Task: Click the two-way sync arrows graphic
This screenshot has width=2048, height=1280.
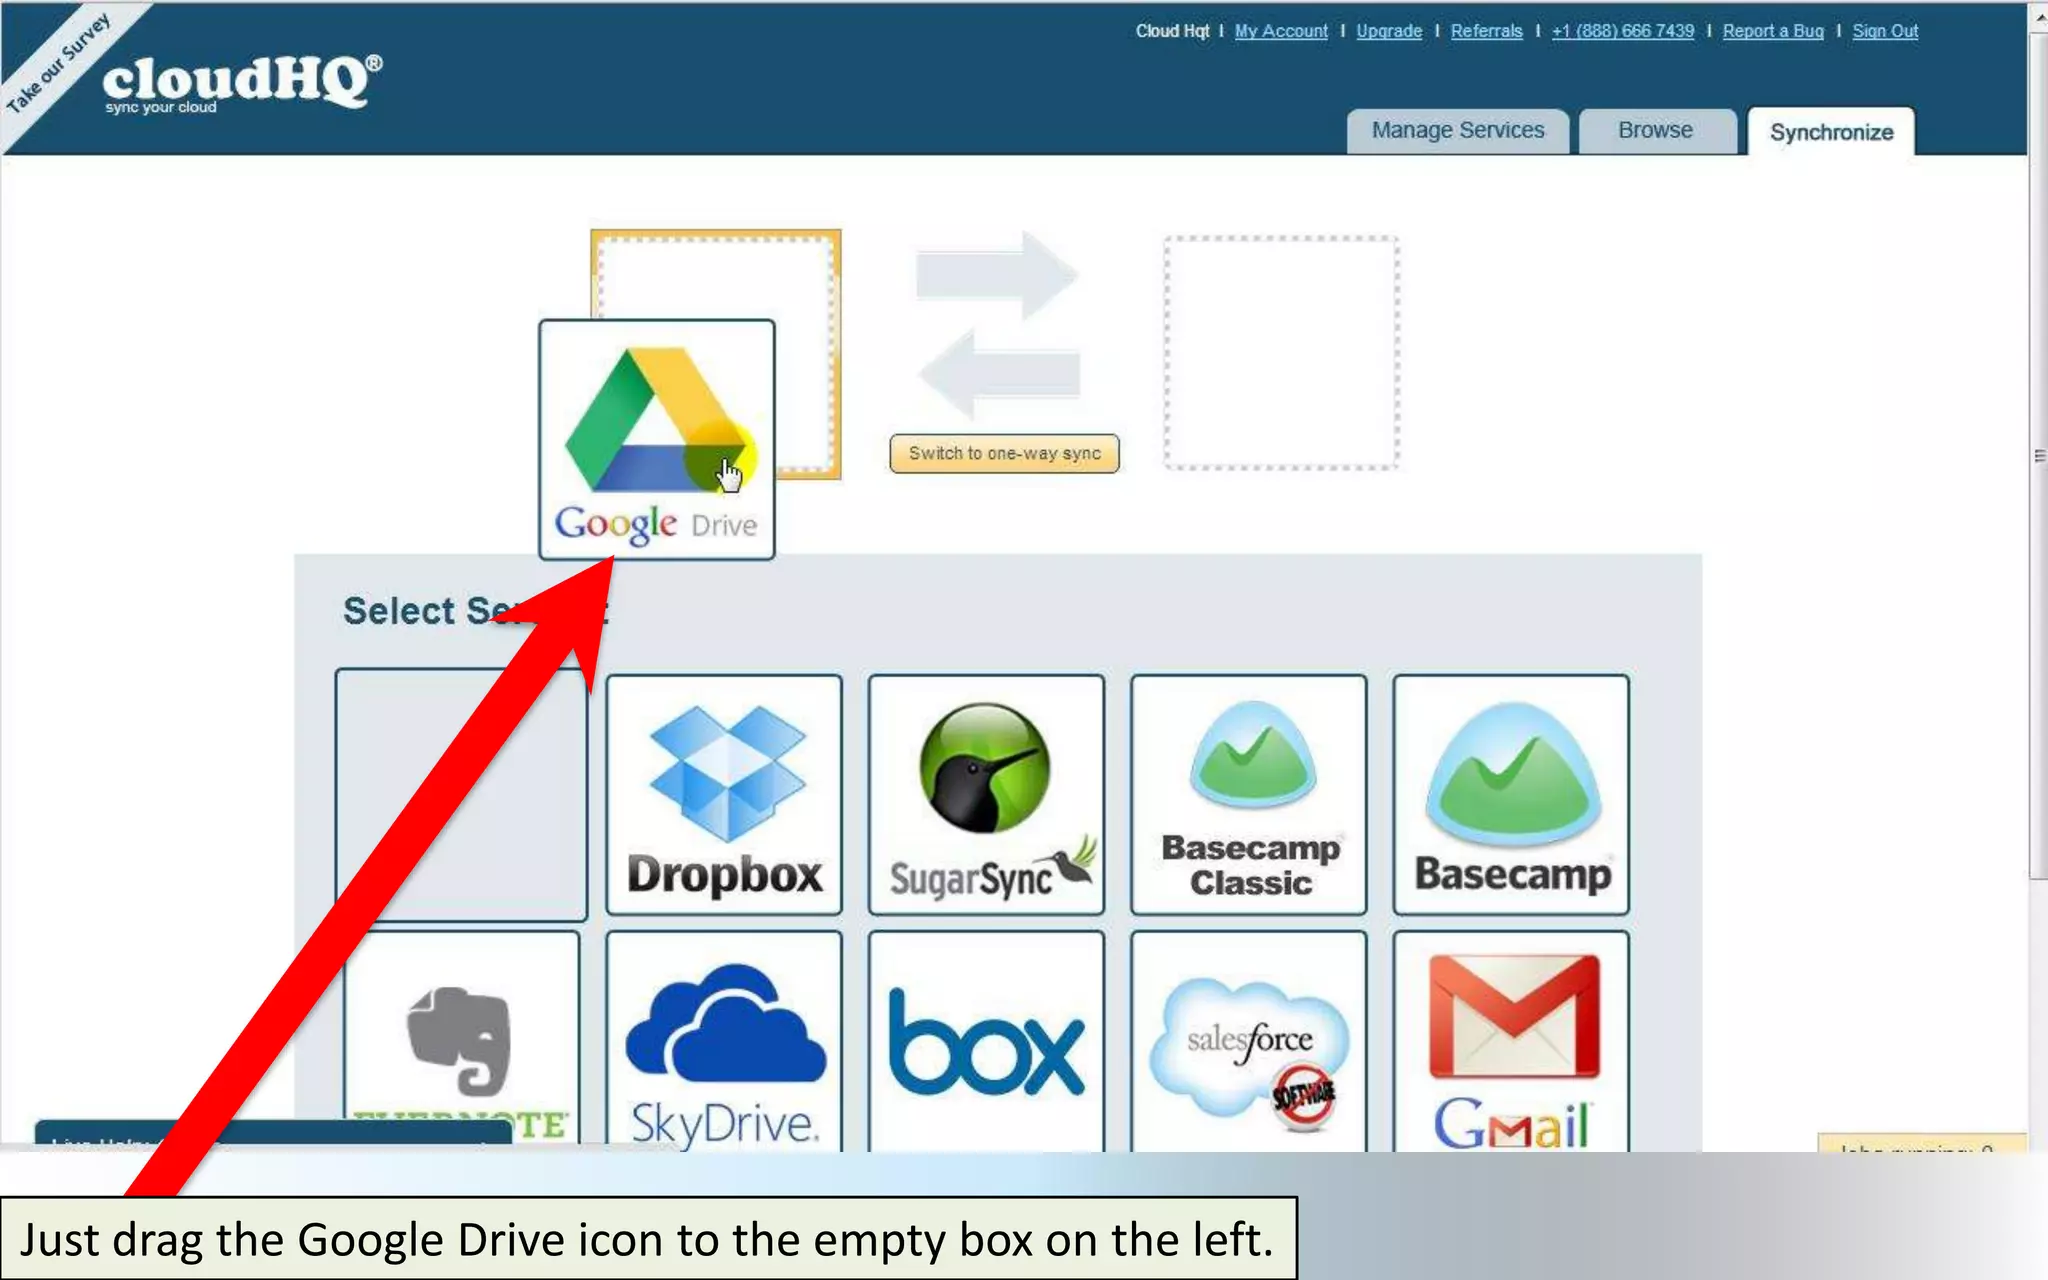Action: 999,325
